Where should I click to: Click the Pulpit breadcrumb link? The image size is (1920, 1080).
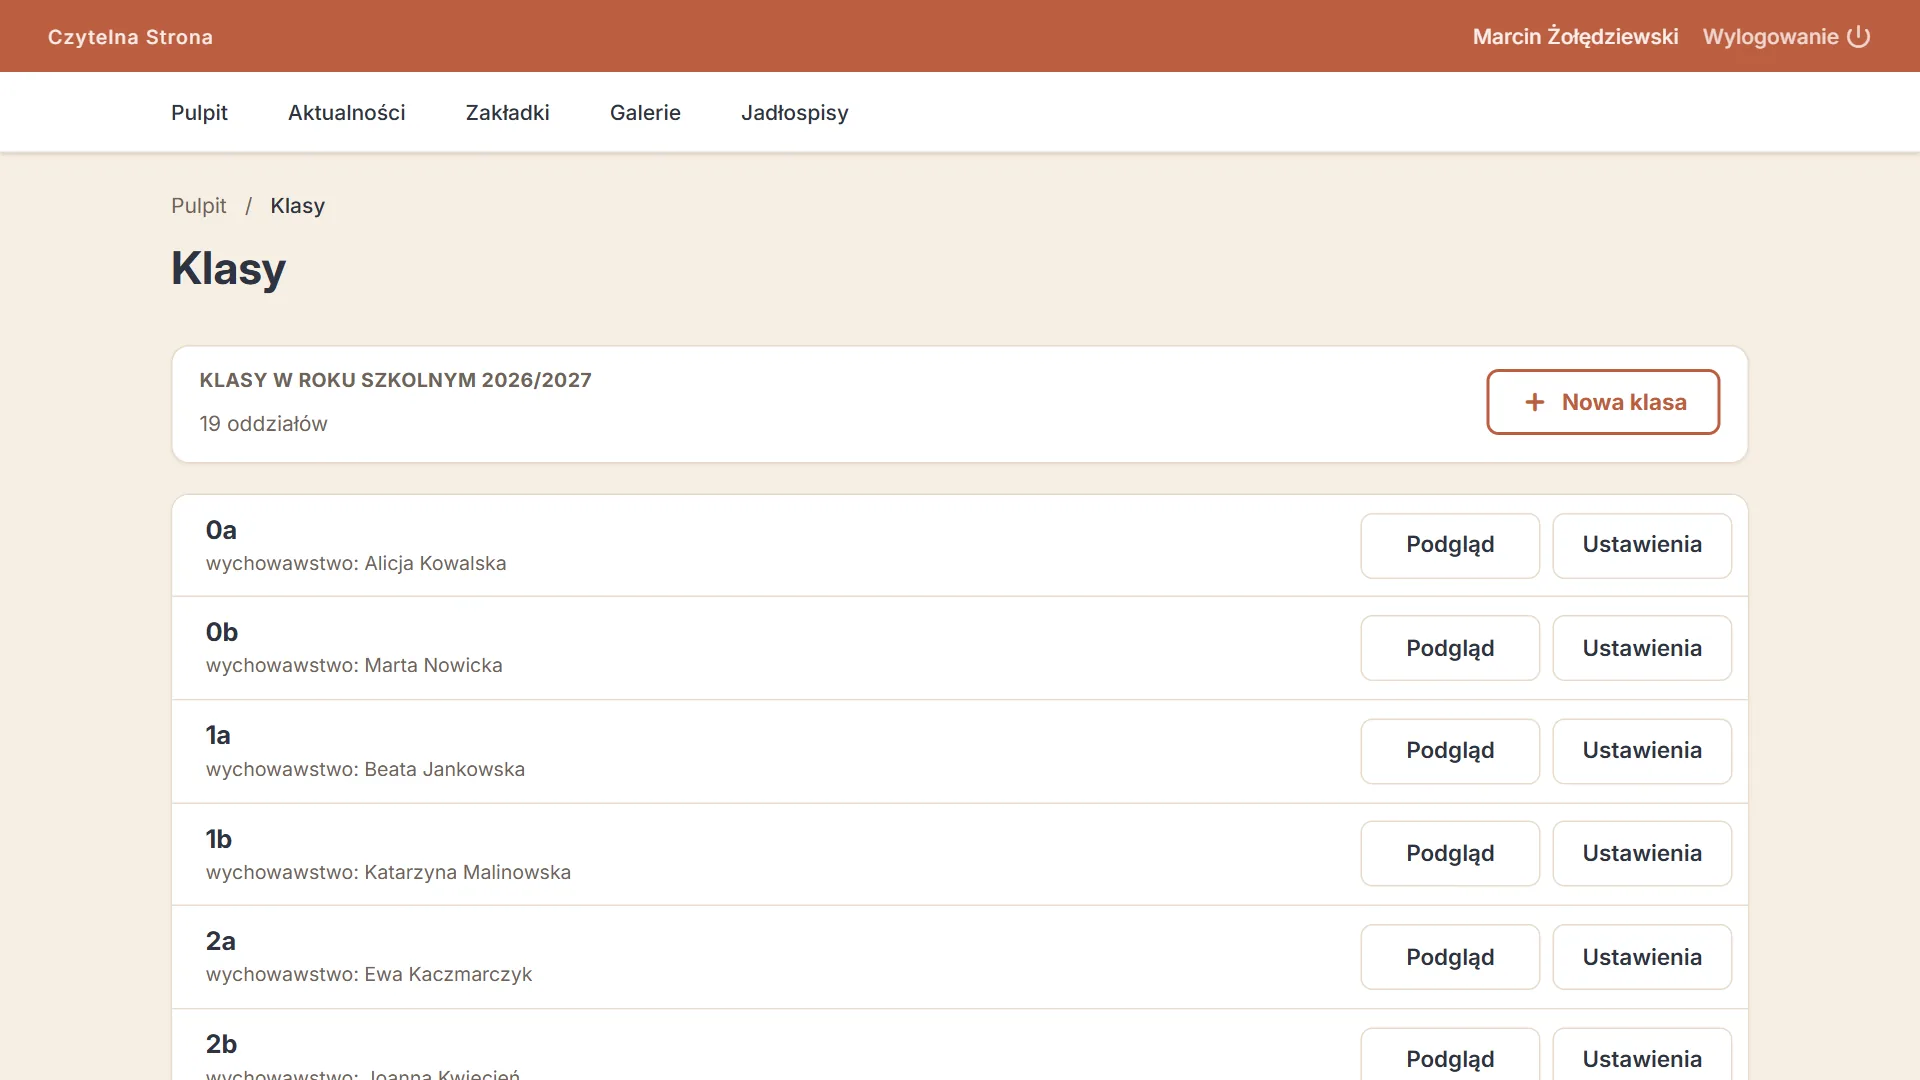click(x=199, y=206)
